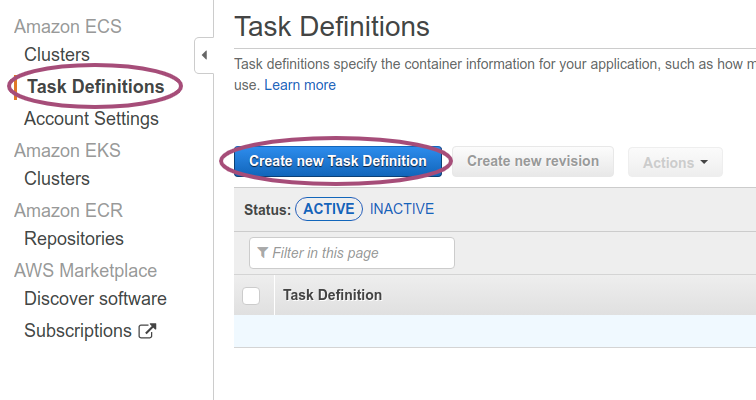The image size is (756, 400).
Task: Click the filter funnel icon
Action: (x=262, y=253)
